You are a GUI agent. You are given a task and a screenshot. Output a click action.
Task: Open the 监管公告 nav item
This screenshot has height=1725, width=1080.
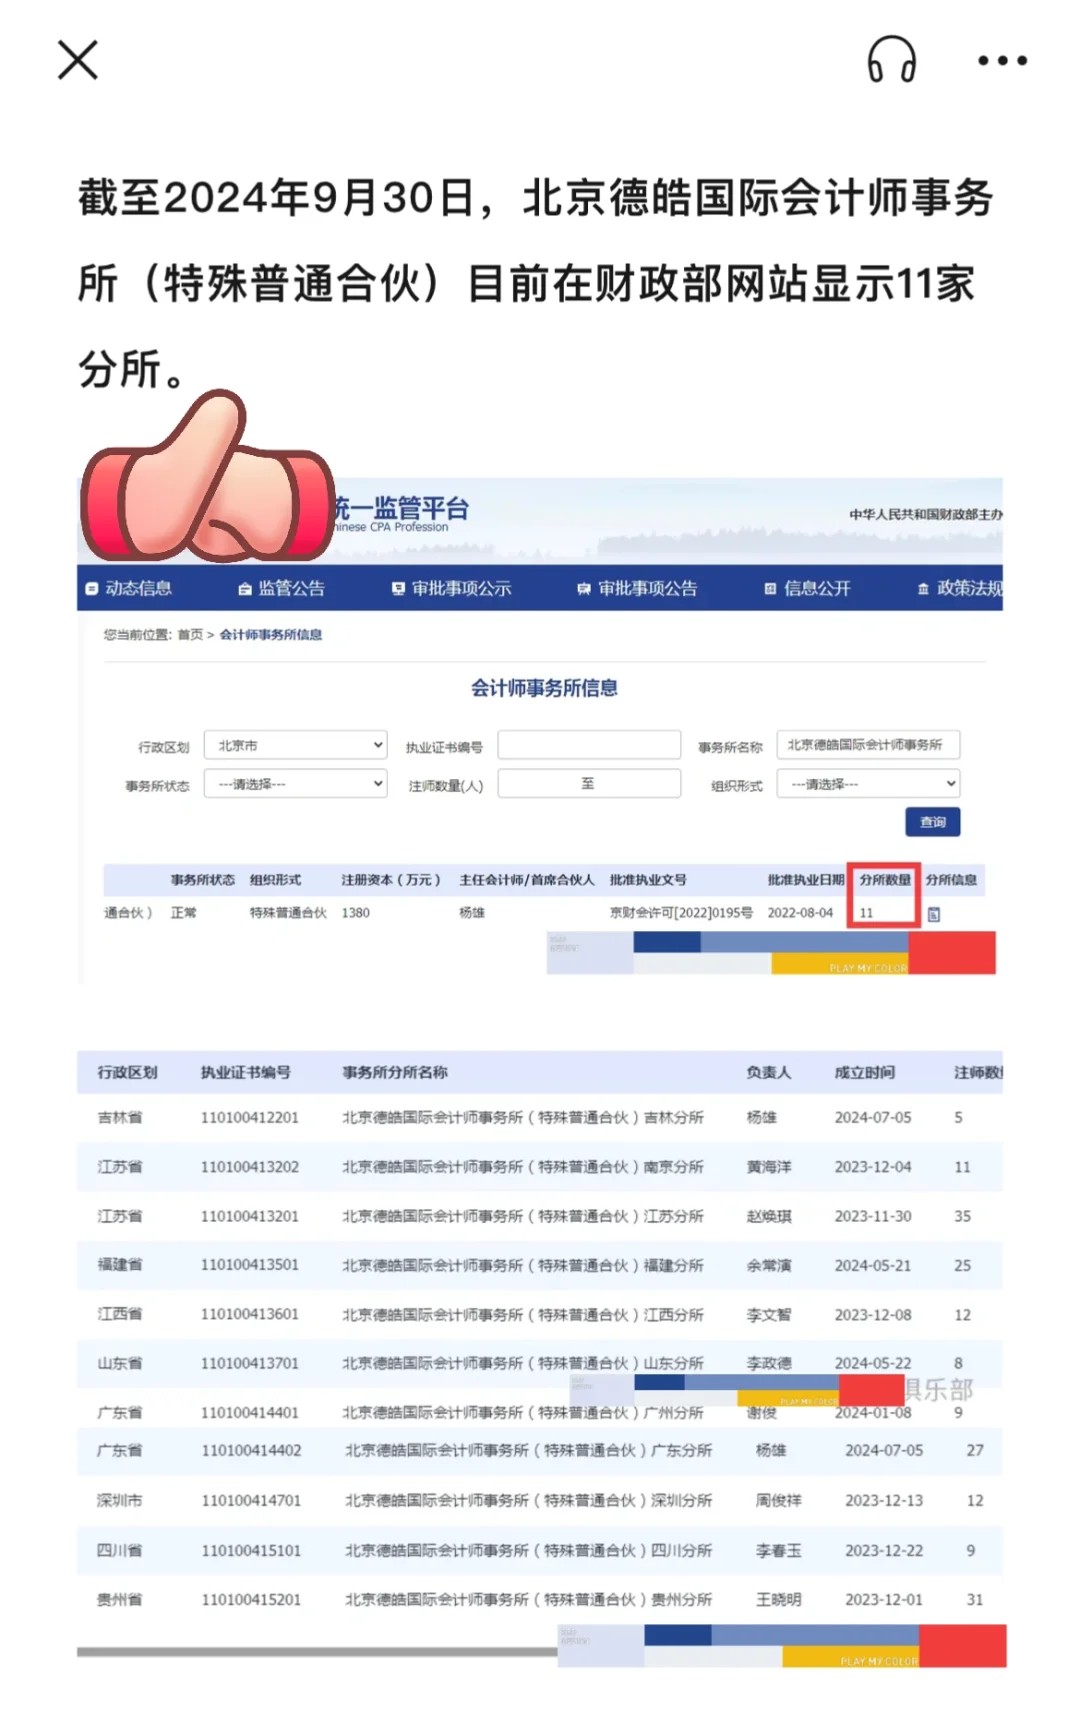(282, 588)
